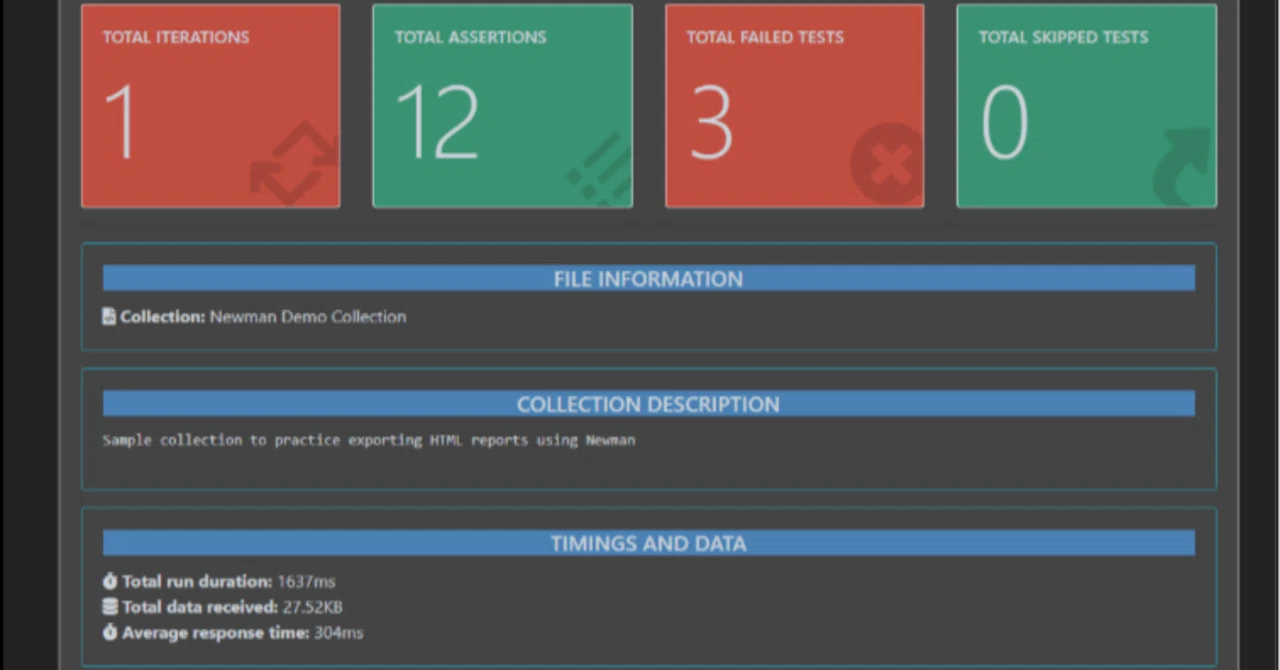The height and width of the screenshot is (670, 1280).
Task: Click the failed tests count 3
Action: (712, 122)
